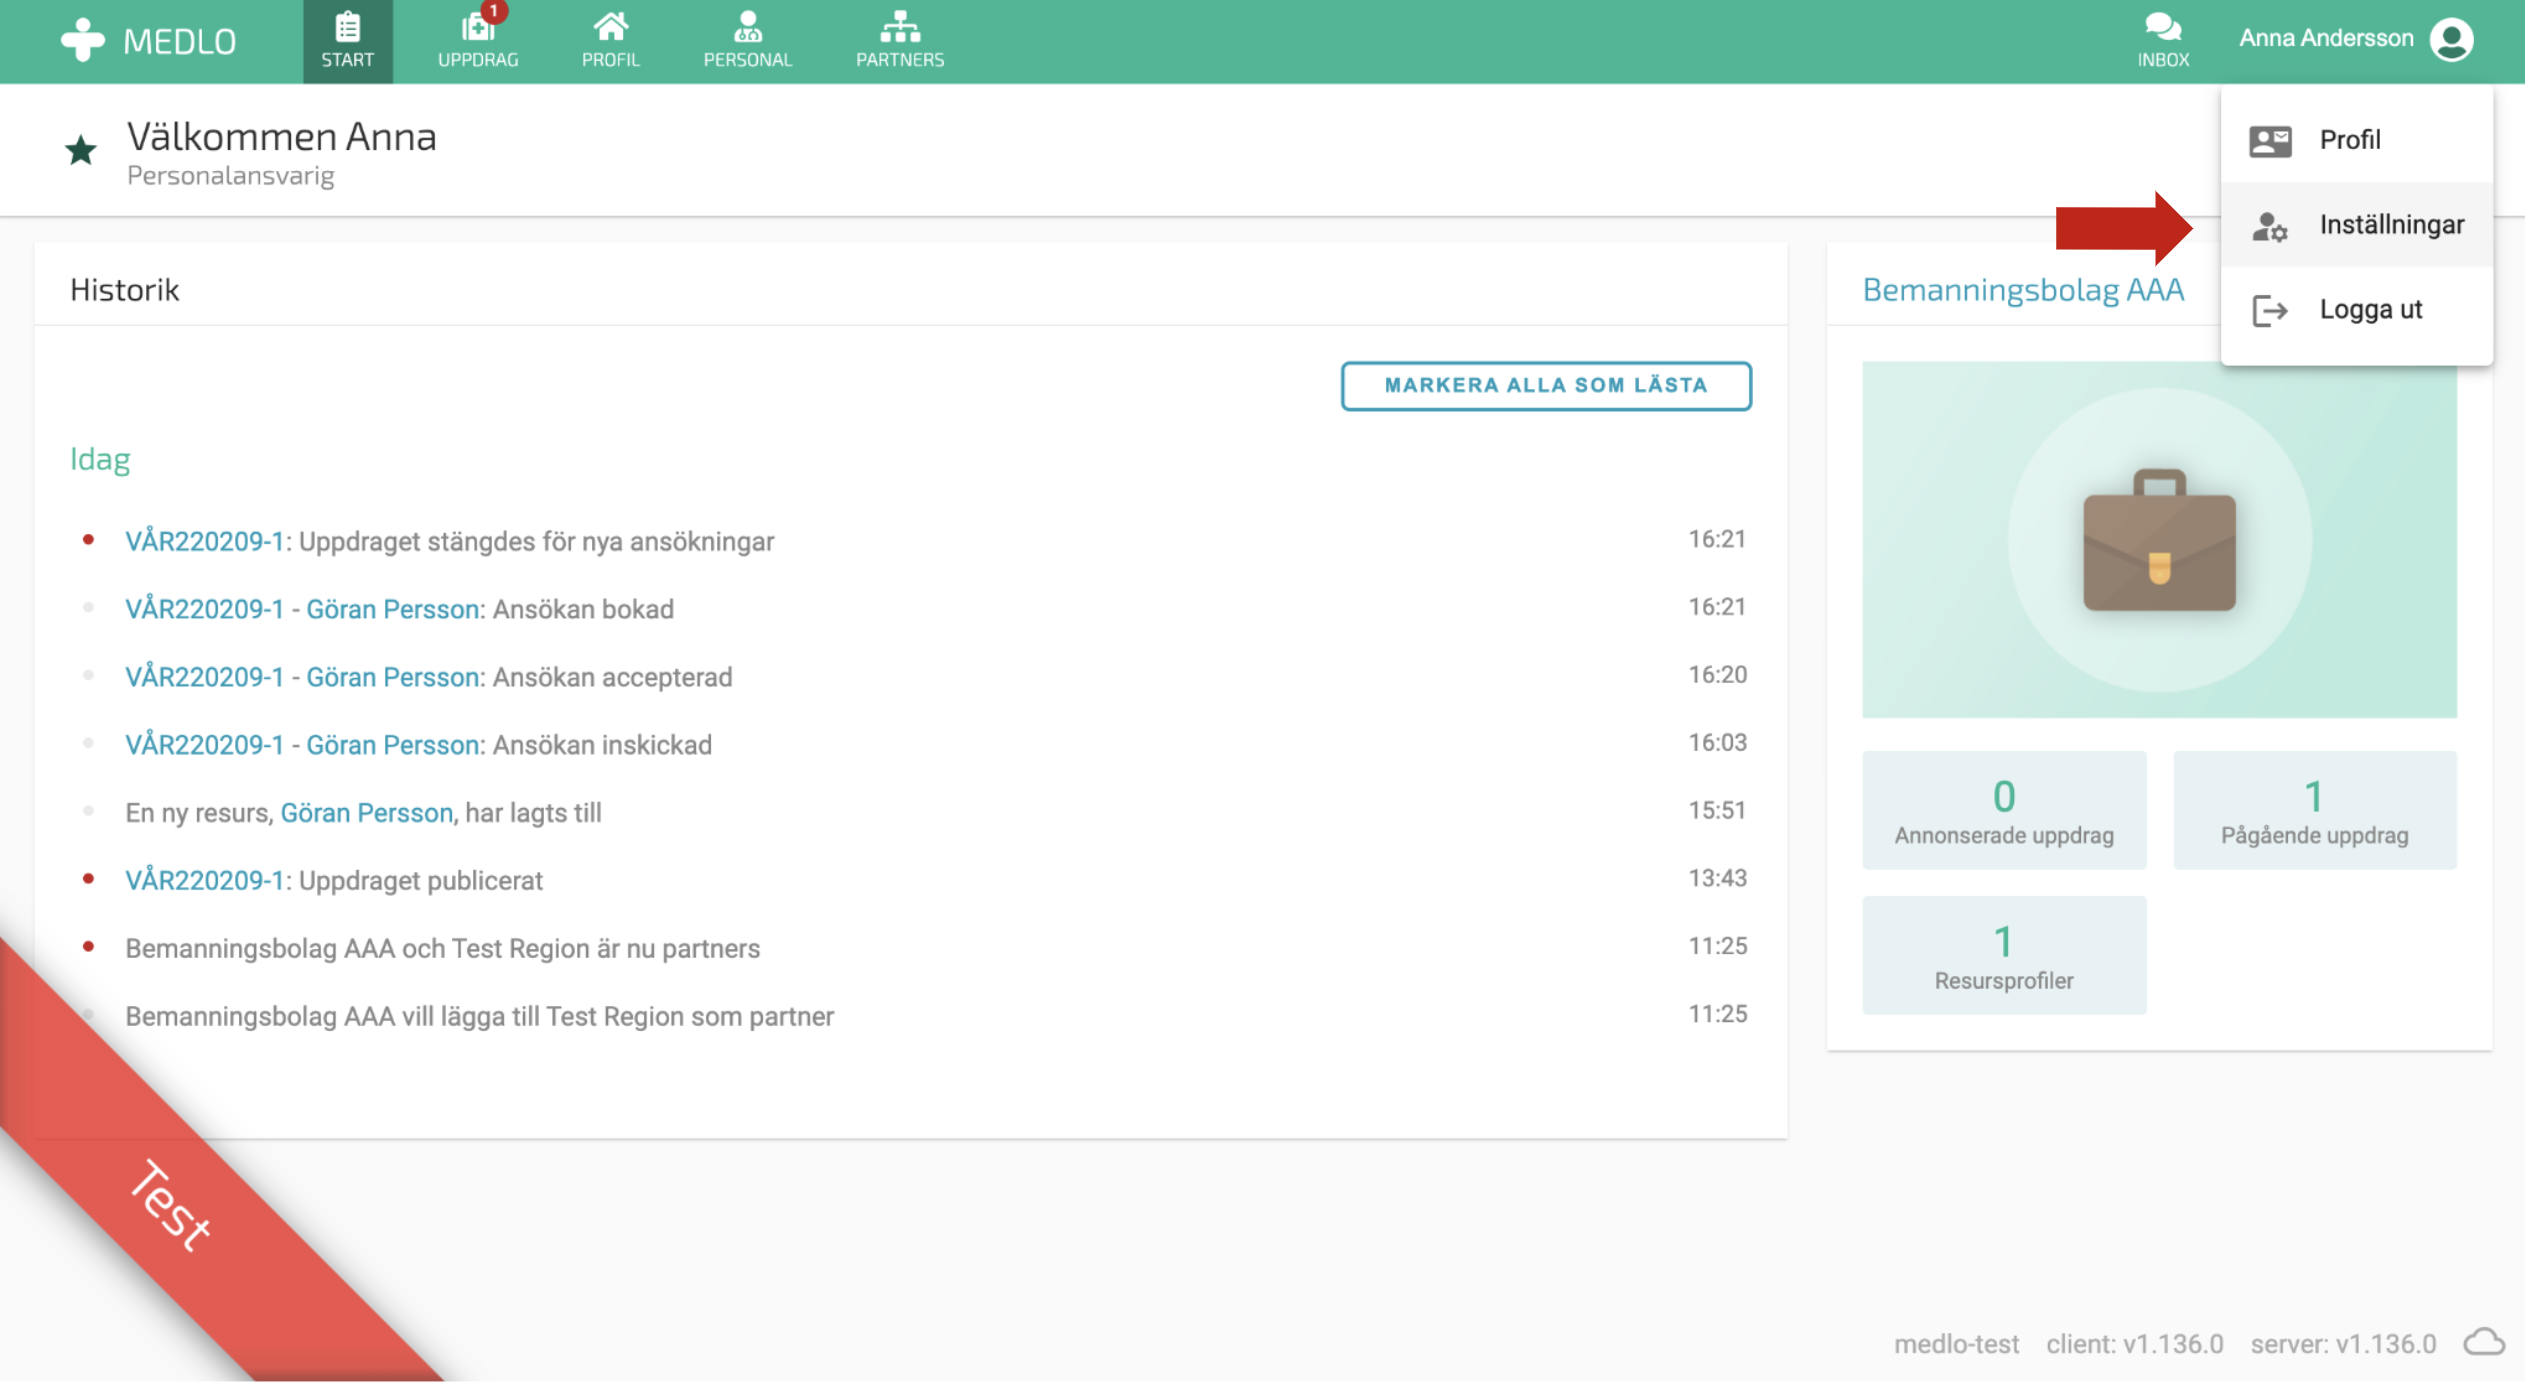
Task: Open Uppdrag with notification badge
Action: coord(478,41)
